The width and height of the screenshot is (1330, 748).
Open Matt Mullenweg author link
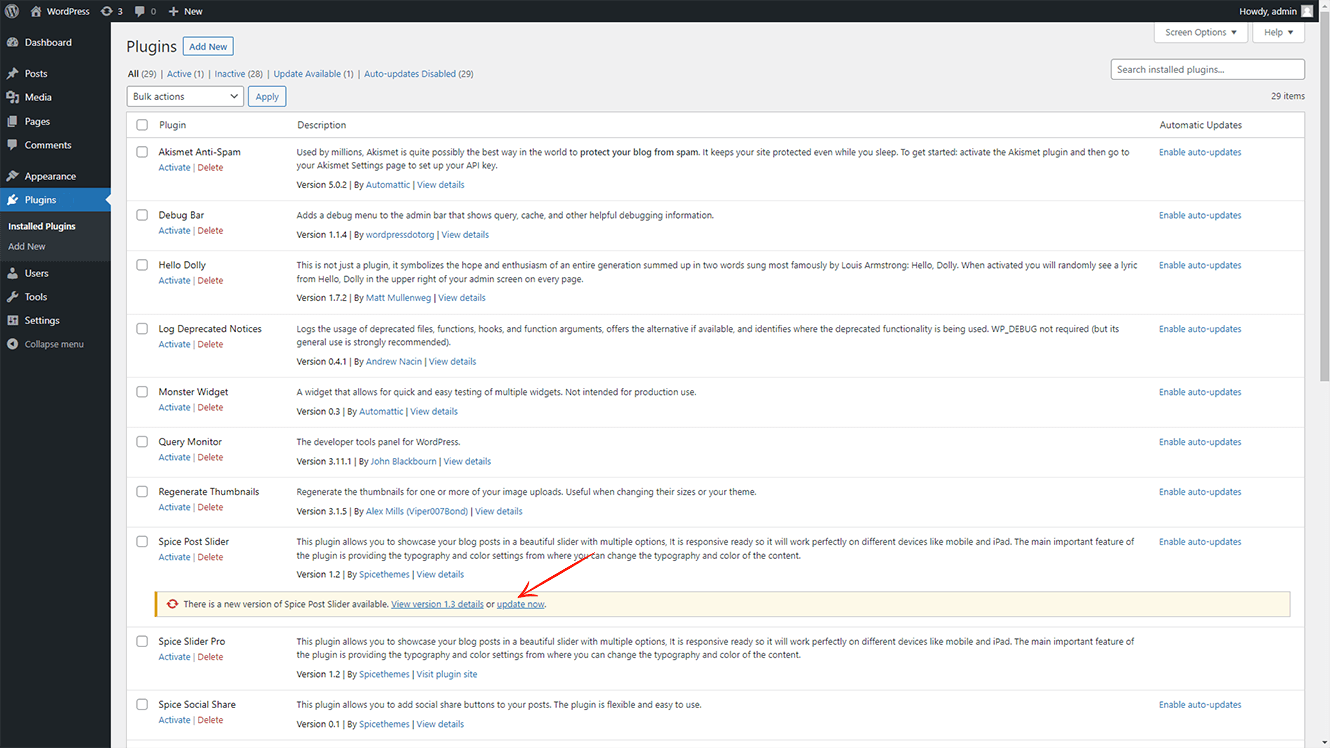[397, 298]
